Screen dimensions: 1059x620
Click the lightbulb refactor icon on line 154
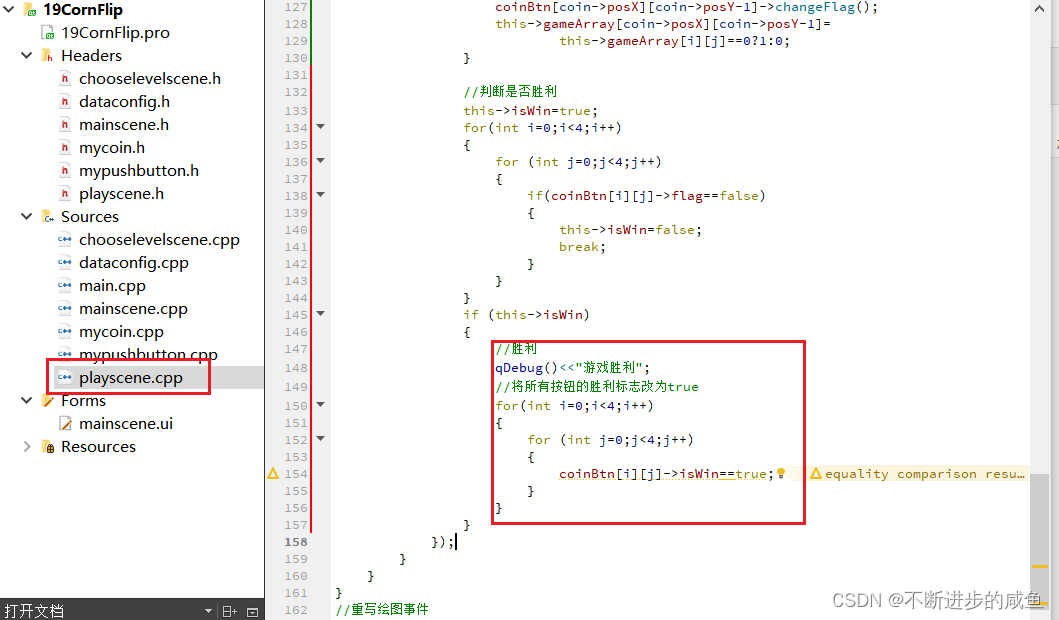pos(781,473)
